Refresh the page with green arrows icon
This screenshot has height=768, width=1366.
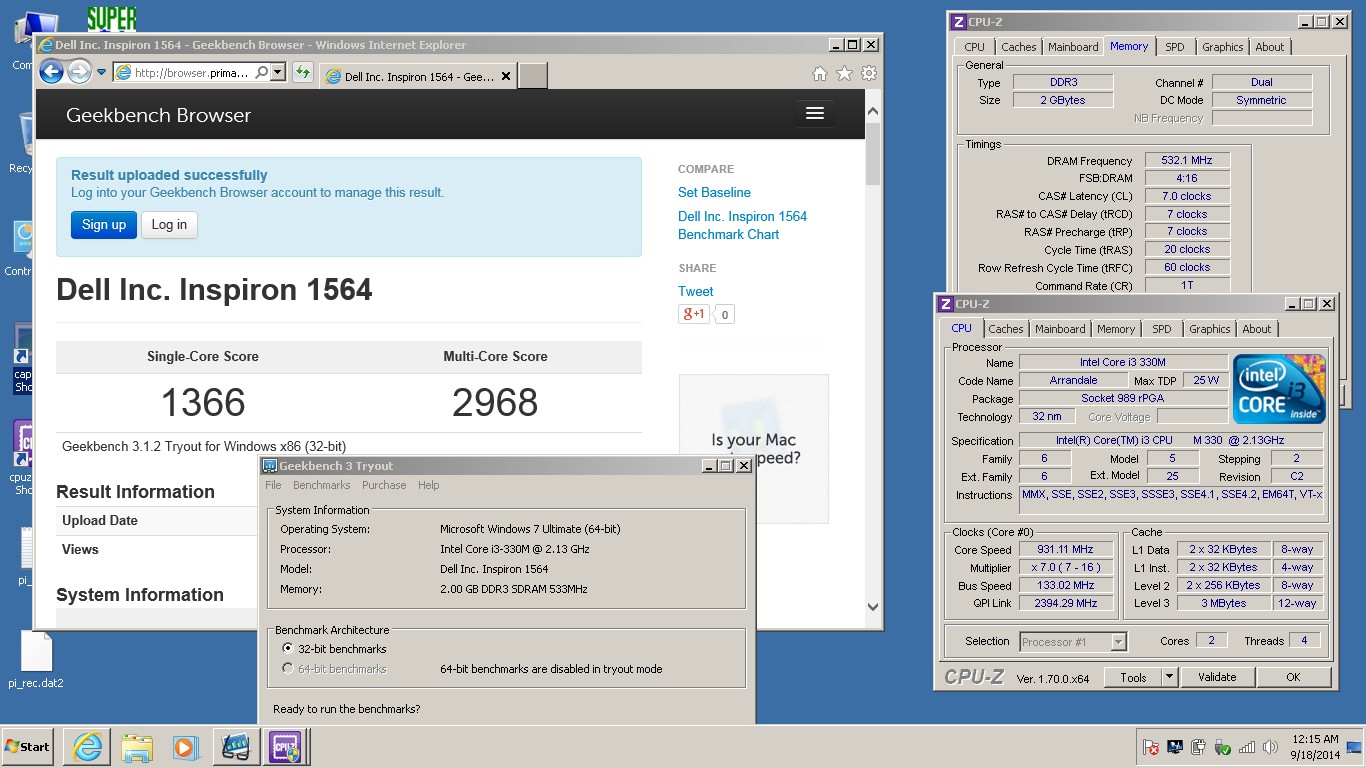coord(302,72)
